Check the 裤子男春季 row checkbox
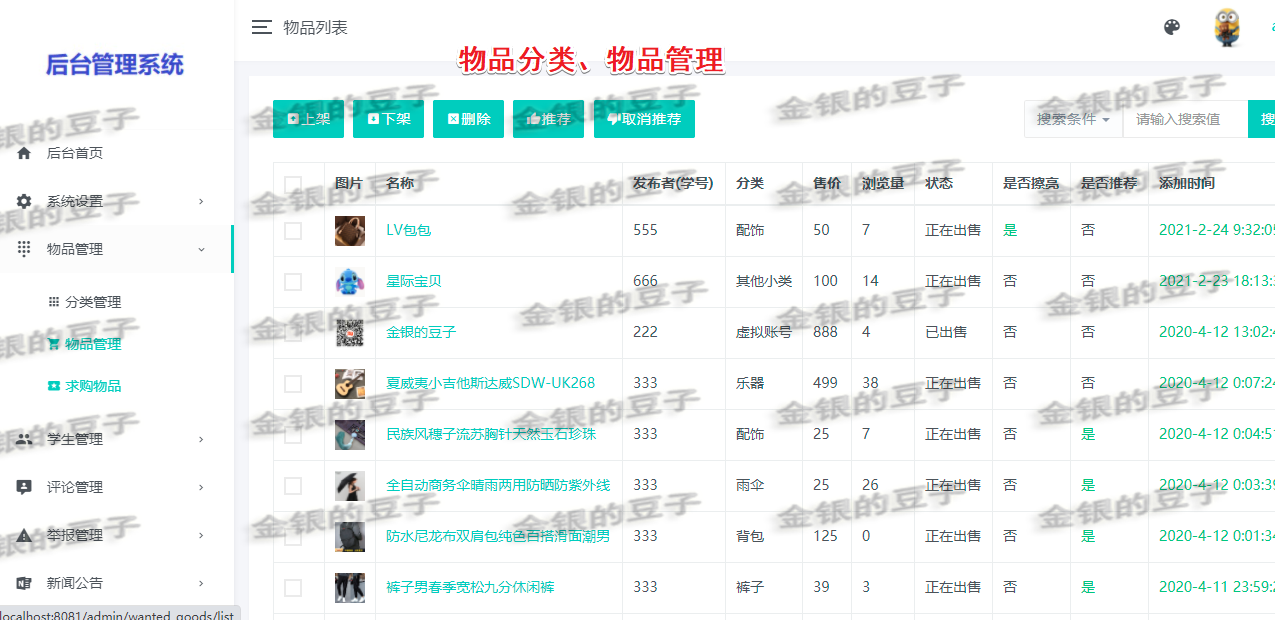The image size is (1275, 620). (x=293, y=587)
